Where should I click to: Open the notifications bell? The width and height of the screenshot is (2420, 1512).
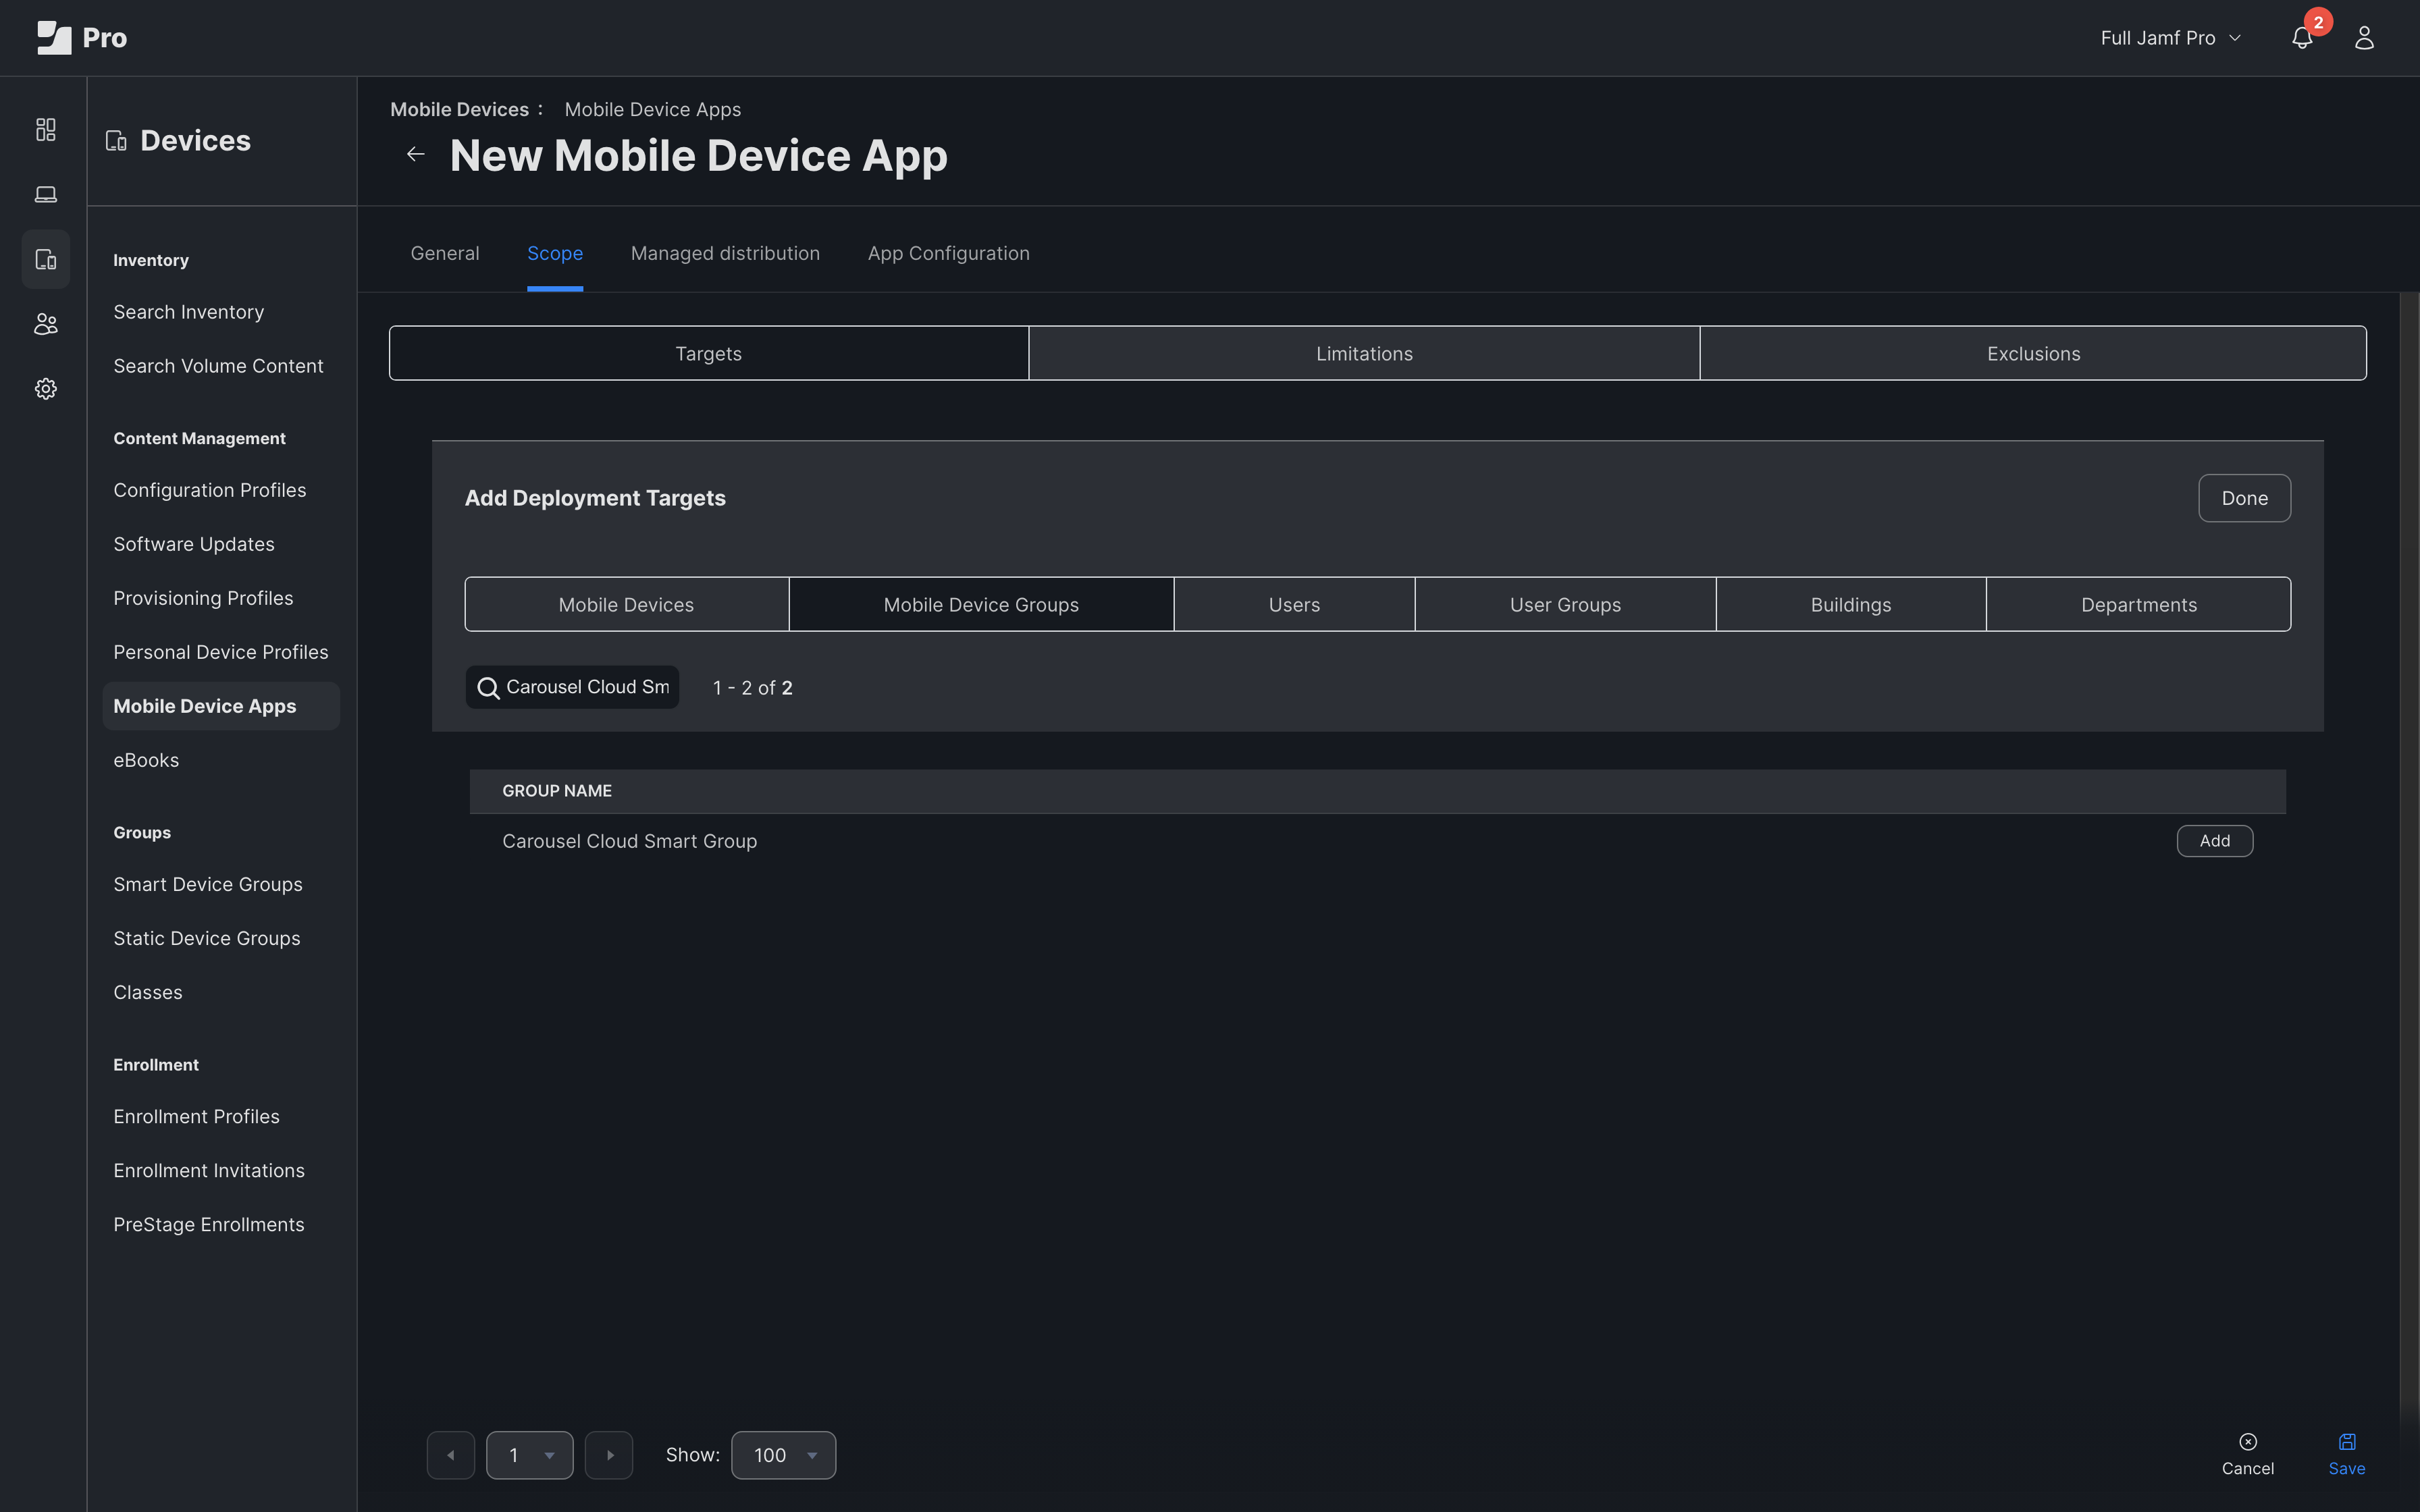coord(2302,38)
